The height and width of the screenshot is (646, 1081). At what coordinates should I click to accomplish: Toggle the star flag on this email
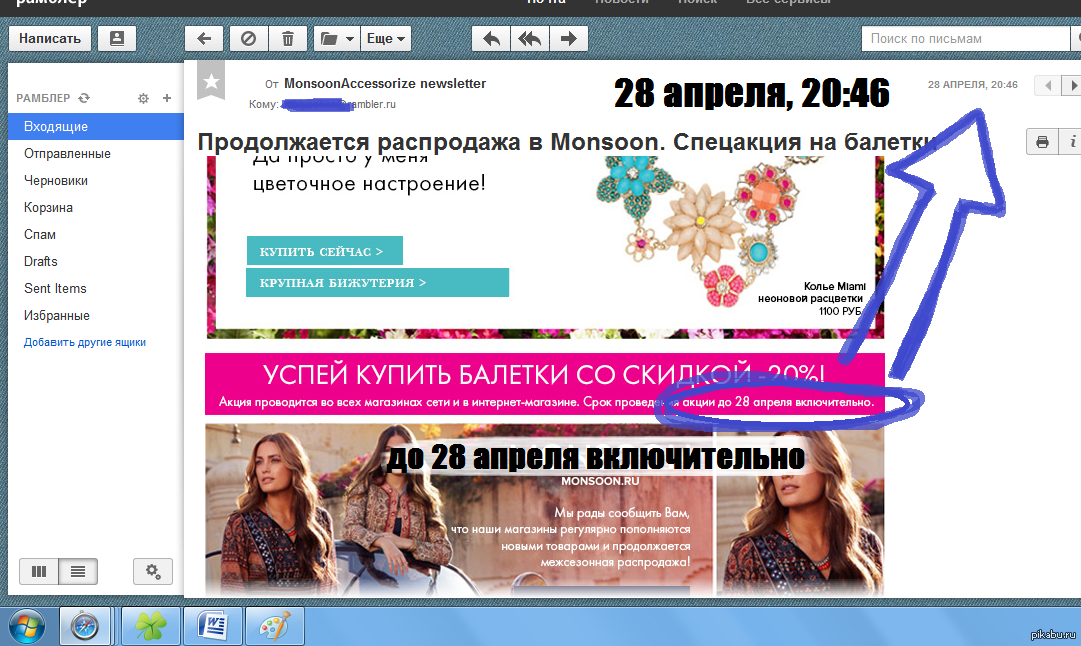pos(211,82)
